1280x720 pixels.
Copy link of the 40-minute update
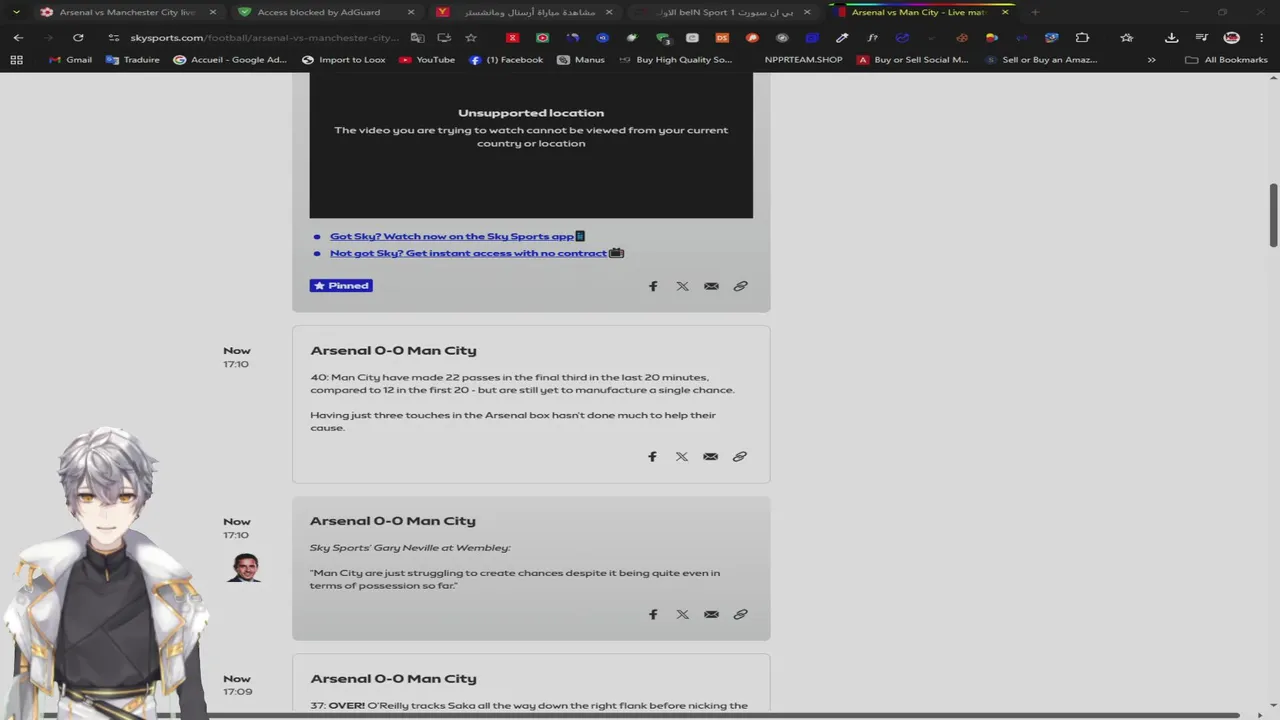tap(739, 456)
